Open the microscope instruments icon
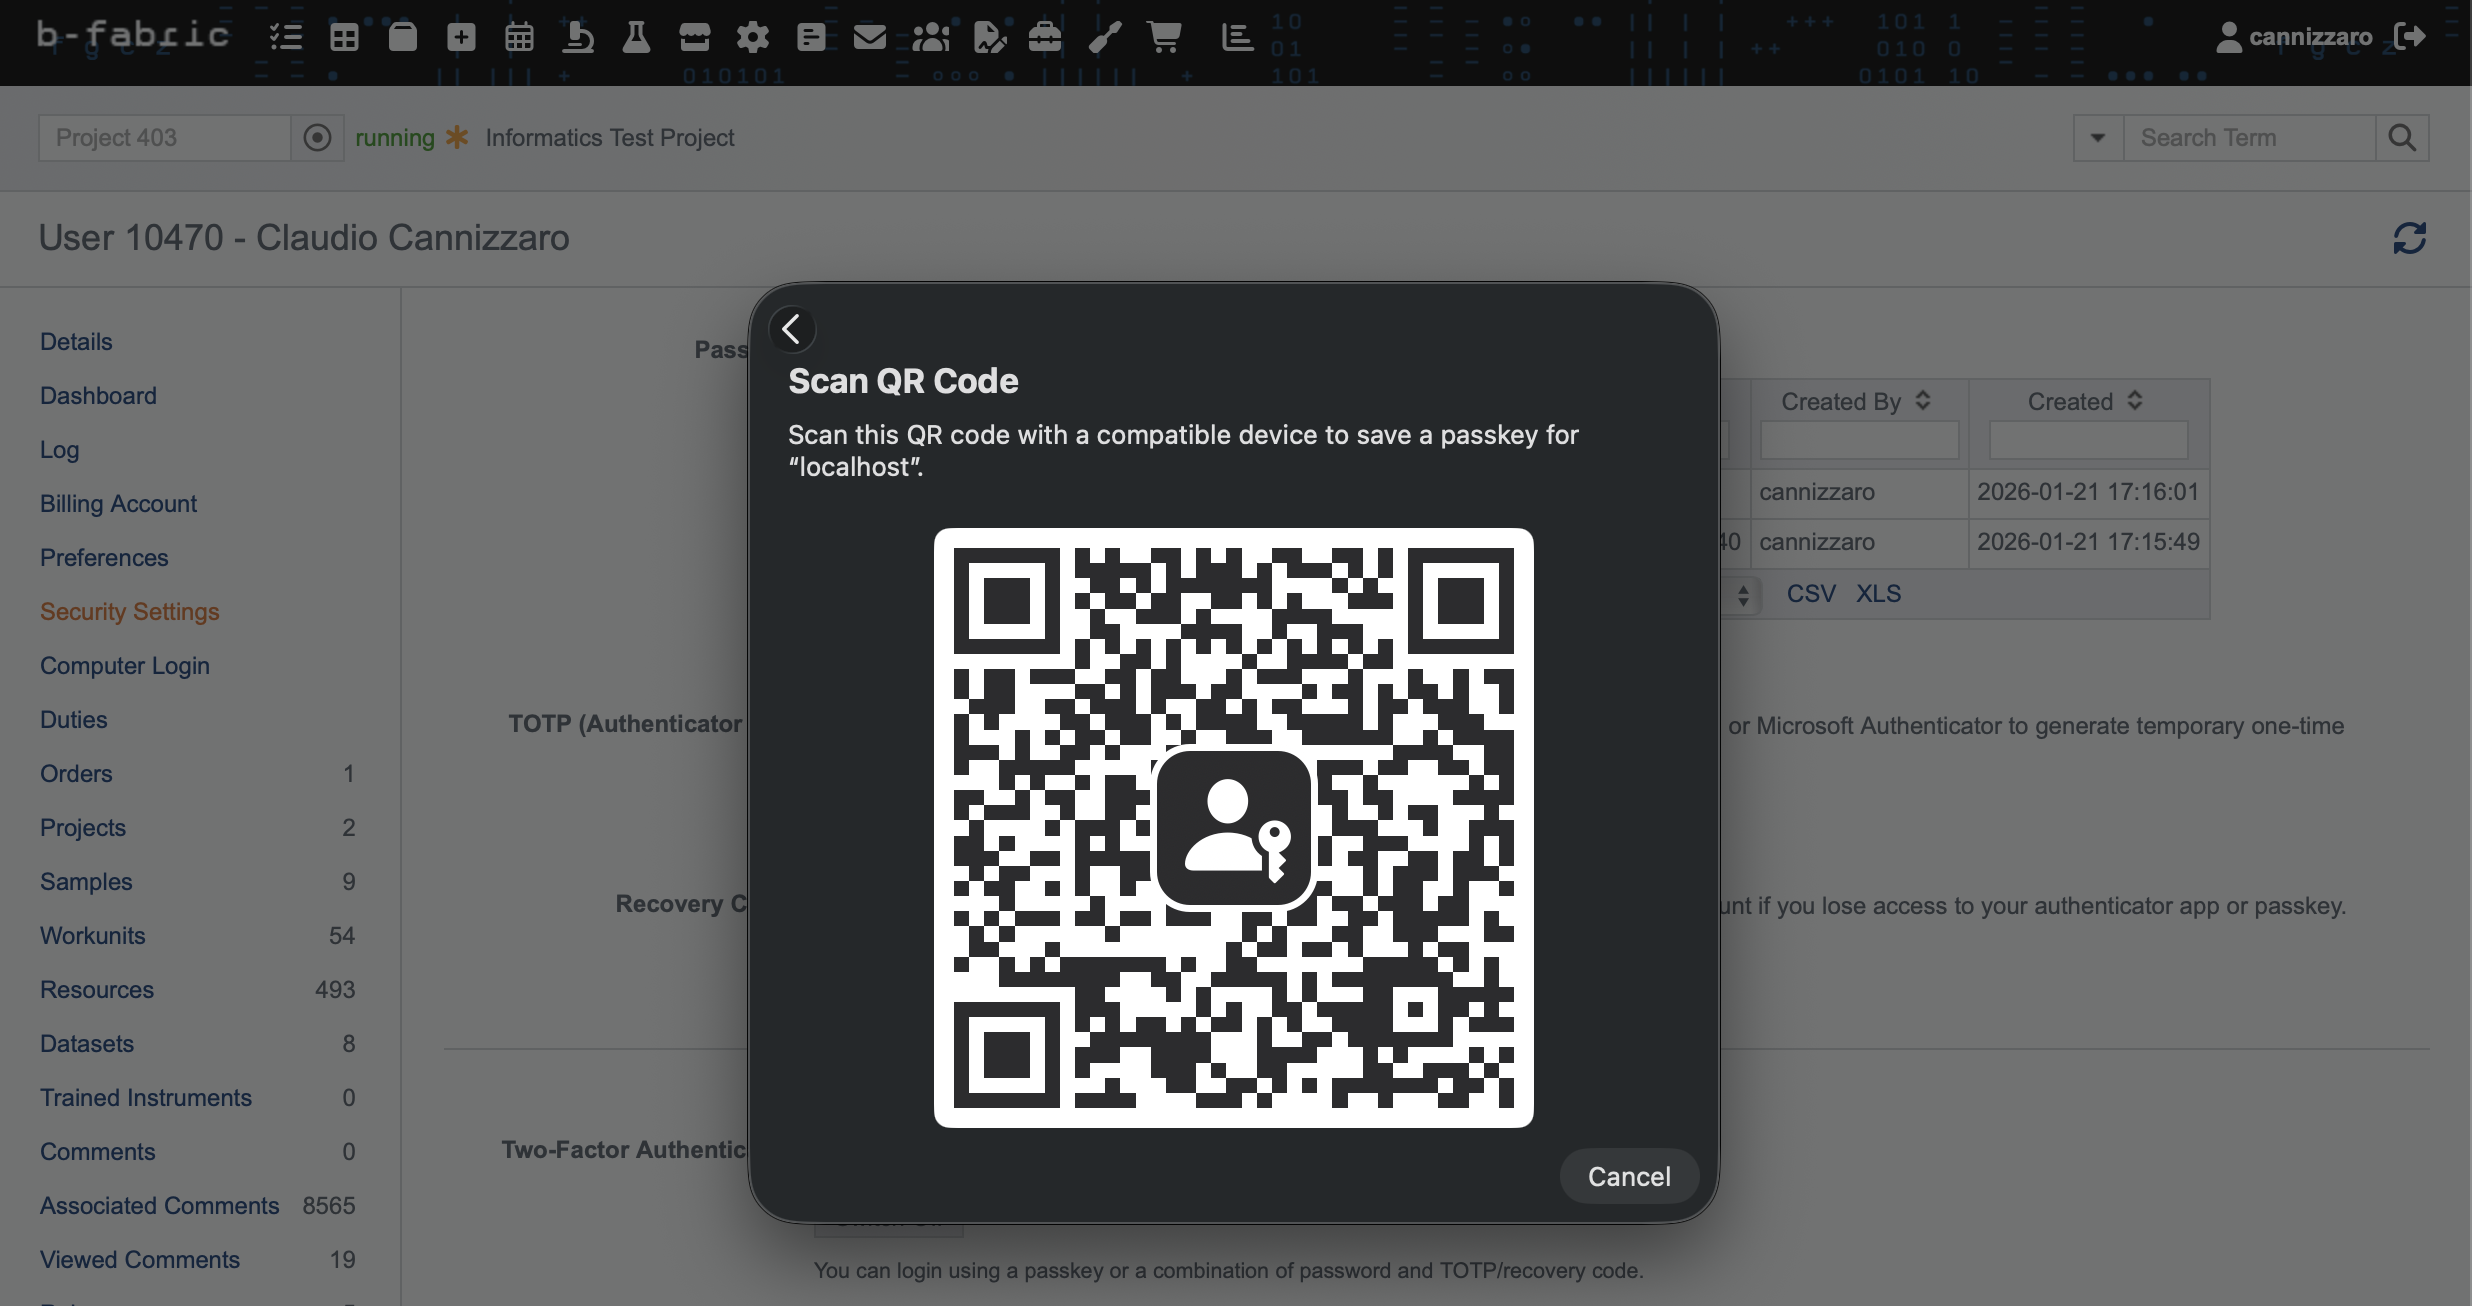This screenshot has width=2472, height=1306. pos(578,38)
